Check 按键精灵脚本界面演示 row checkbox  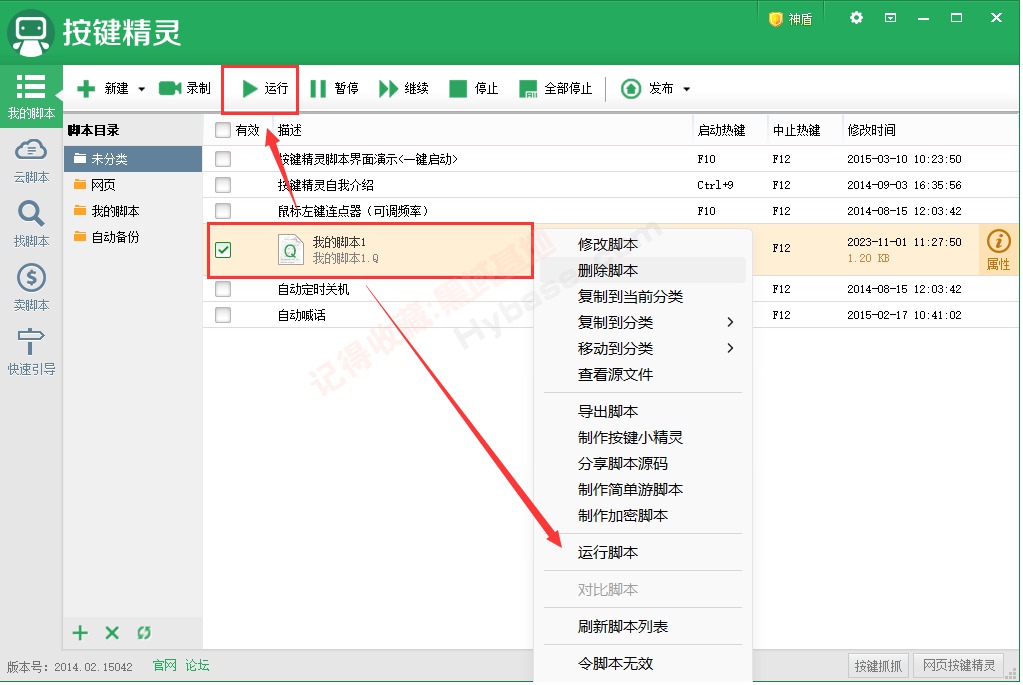[x=222, y=159]
